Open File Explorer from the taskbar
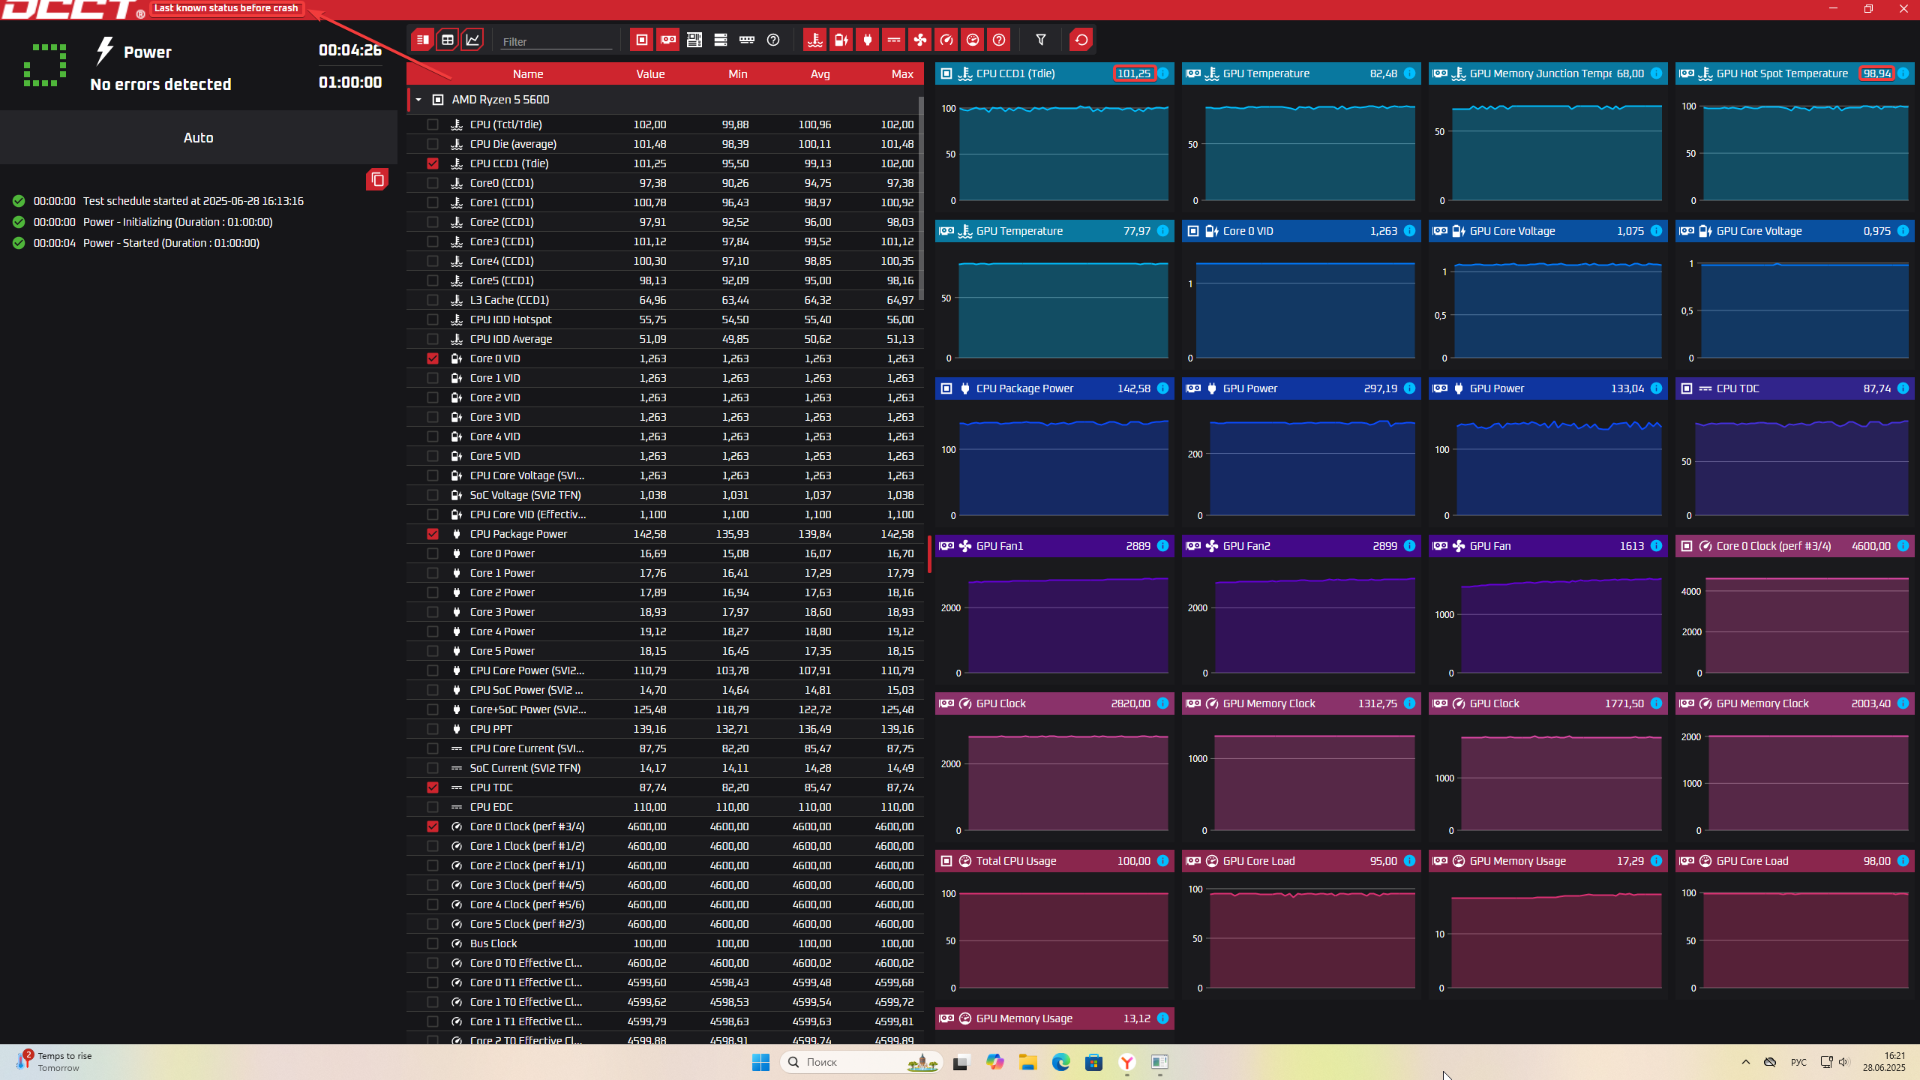 coord(1027,1062)
